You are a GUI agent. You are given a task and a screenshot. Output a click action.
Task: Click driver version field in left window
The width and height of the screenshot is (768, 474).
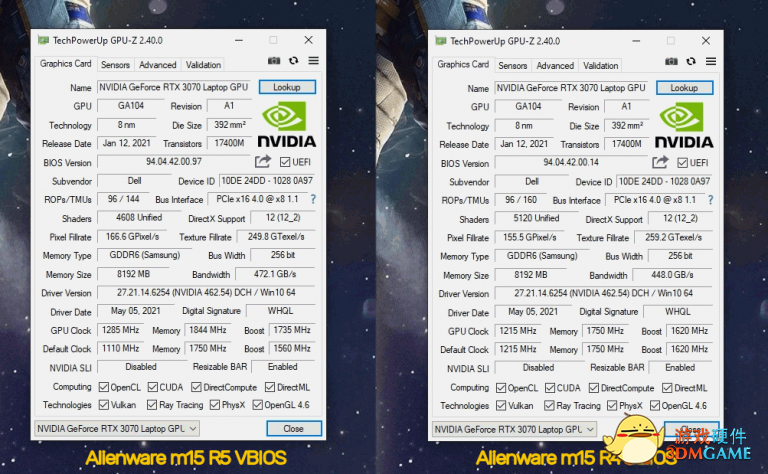pos(206,293)
